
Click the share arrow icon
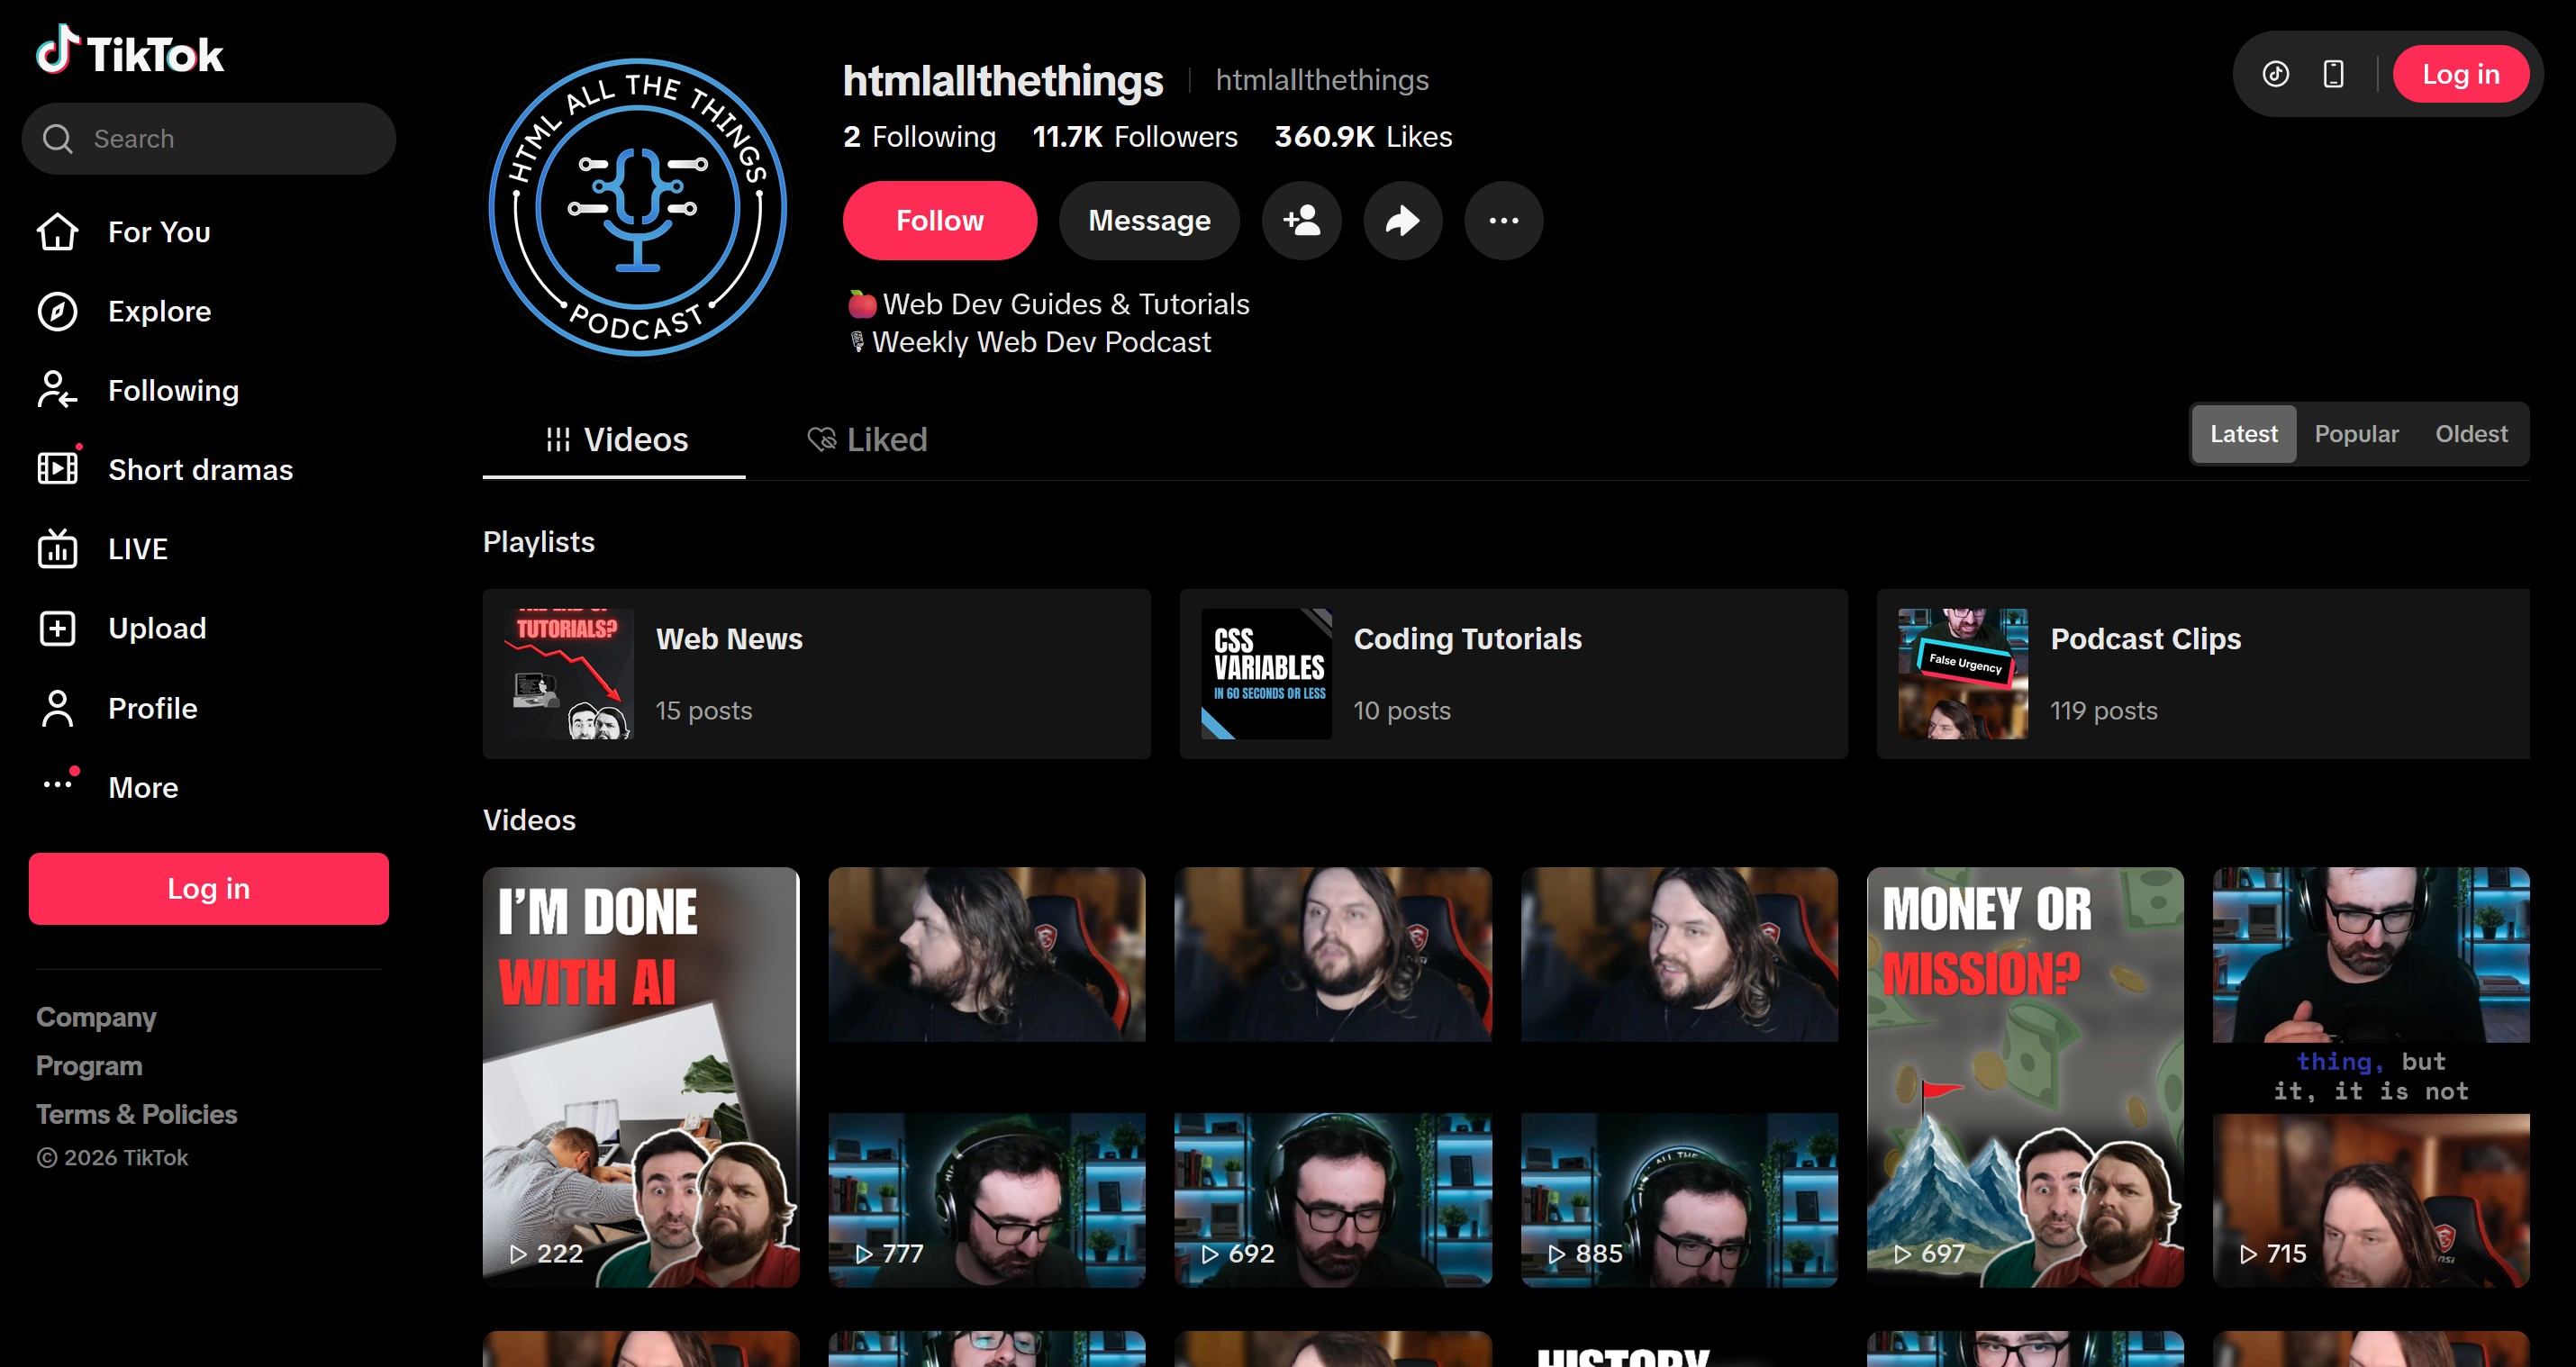pyautogui.click(x=1403, y=221)
